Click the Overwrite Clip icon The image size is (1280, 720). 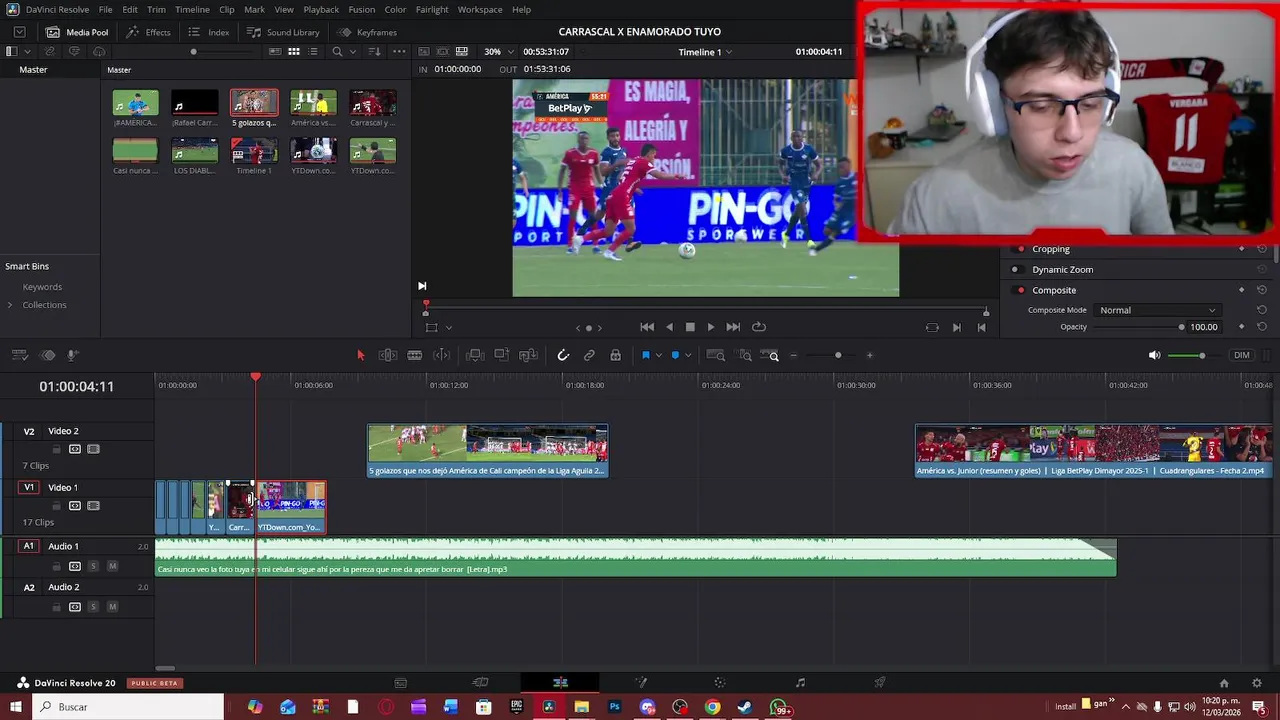pyautogui.click(x=502, y=355)
